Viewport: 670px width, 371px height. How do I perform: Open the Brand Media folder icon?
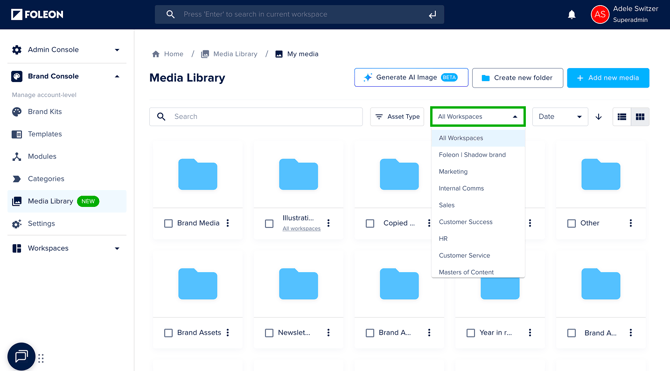[x=198, y=174]
